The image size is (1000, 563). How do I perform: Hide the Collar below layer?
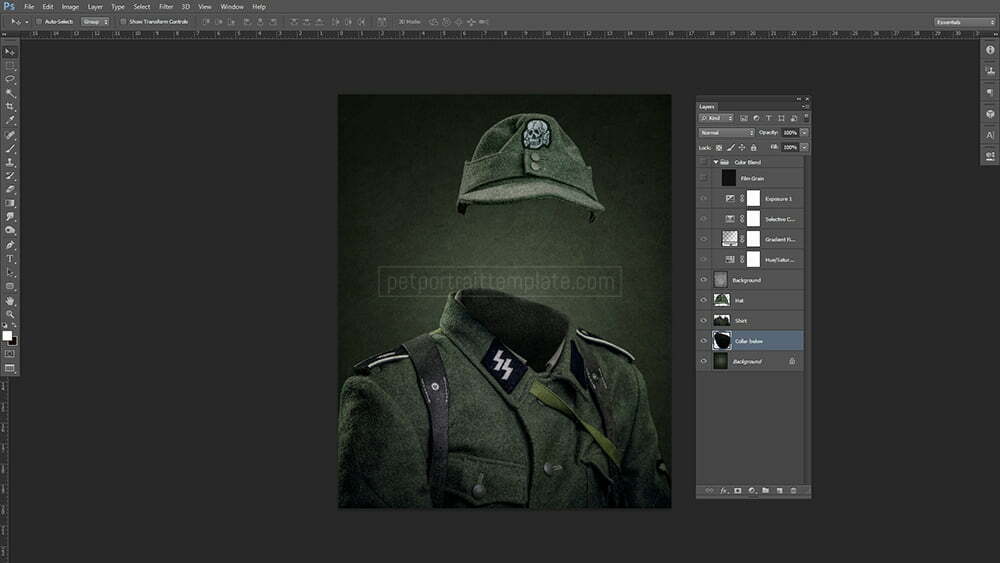coord(703,341)
